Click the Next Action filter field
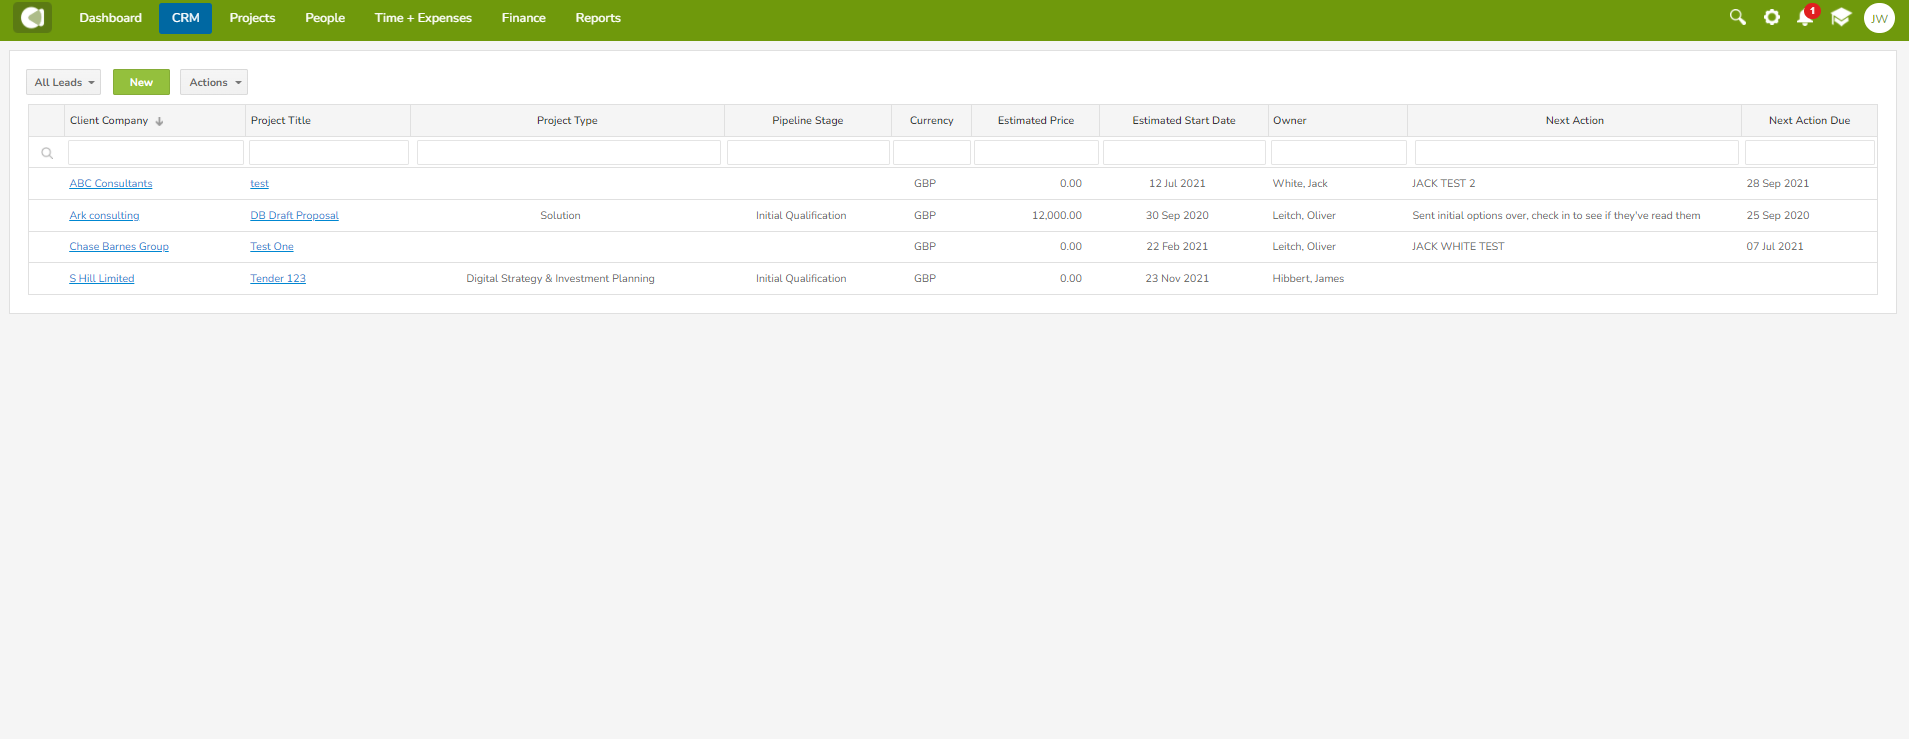Image resolution: width=1909 pixels, height=739 pixels. 1577,152
